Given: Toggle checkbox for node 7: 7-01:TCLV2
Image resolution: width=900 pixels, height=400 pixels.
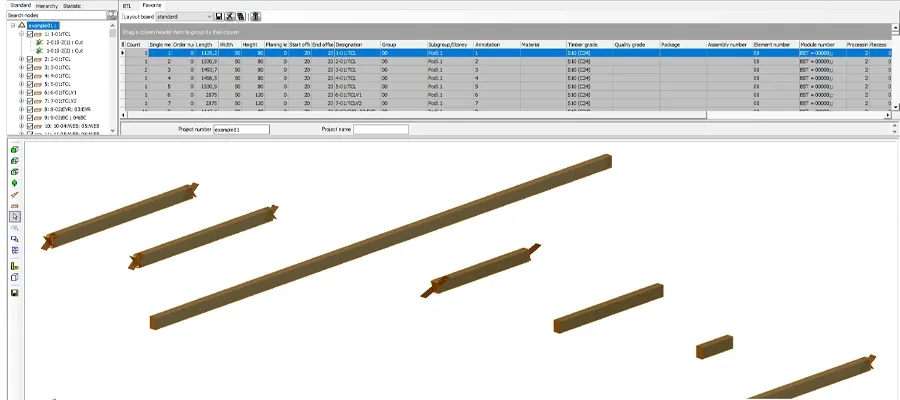Looking at the screenshot, I should coord(30,100).
